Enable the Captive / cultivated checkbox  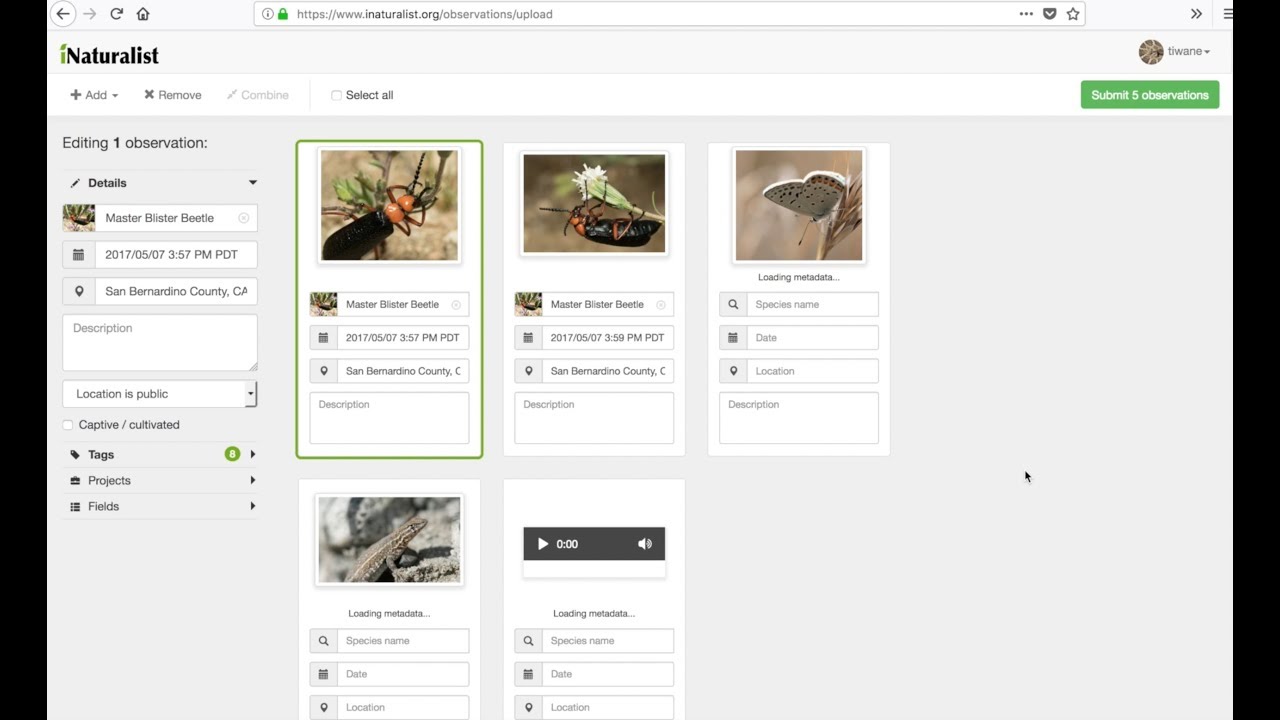[68, 425]
